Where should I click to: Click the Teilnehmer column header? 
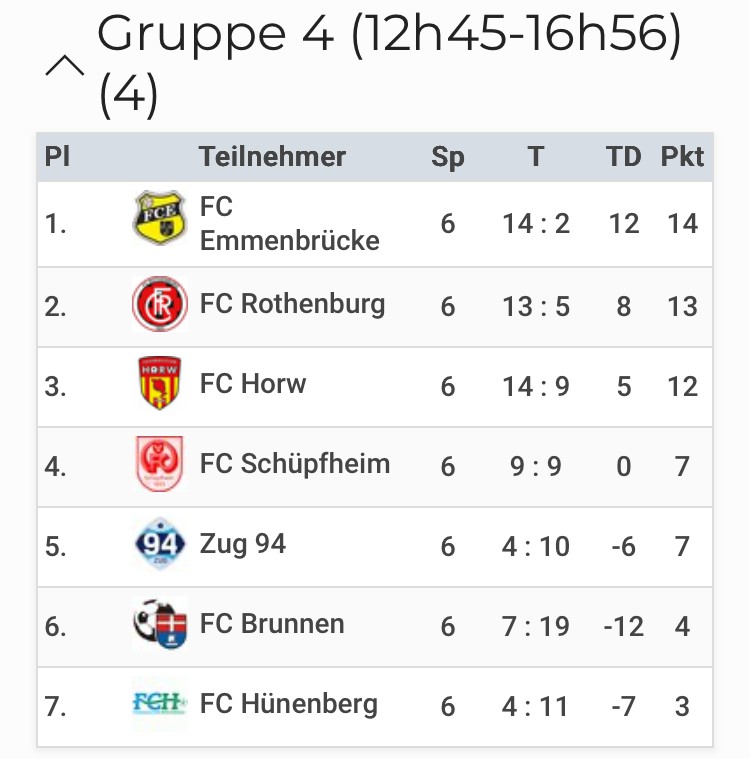(272, 157)
